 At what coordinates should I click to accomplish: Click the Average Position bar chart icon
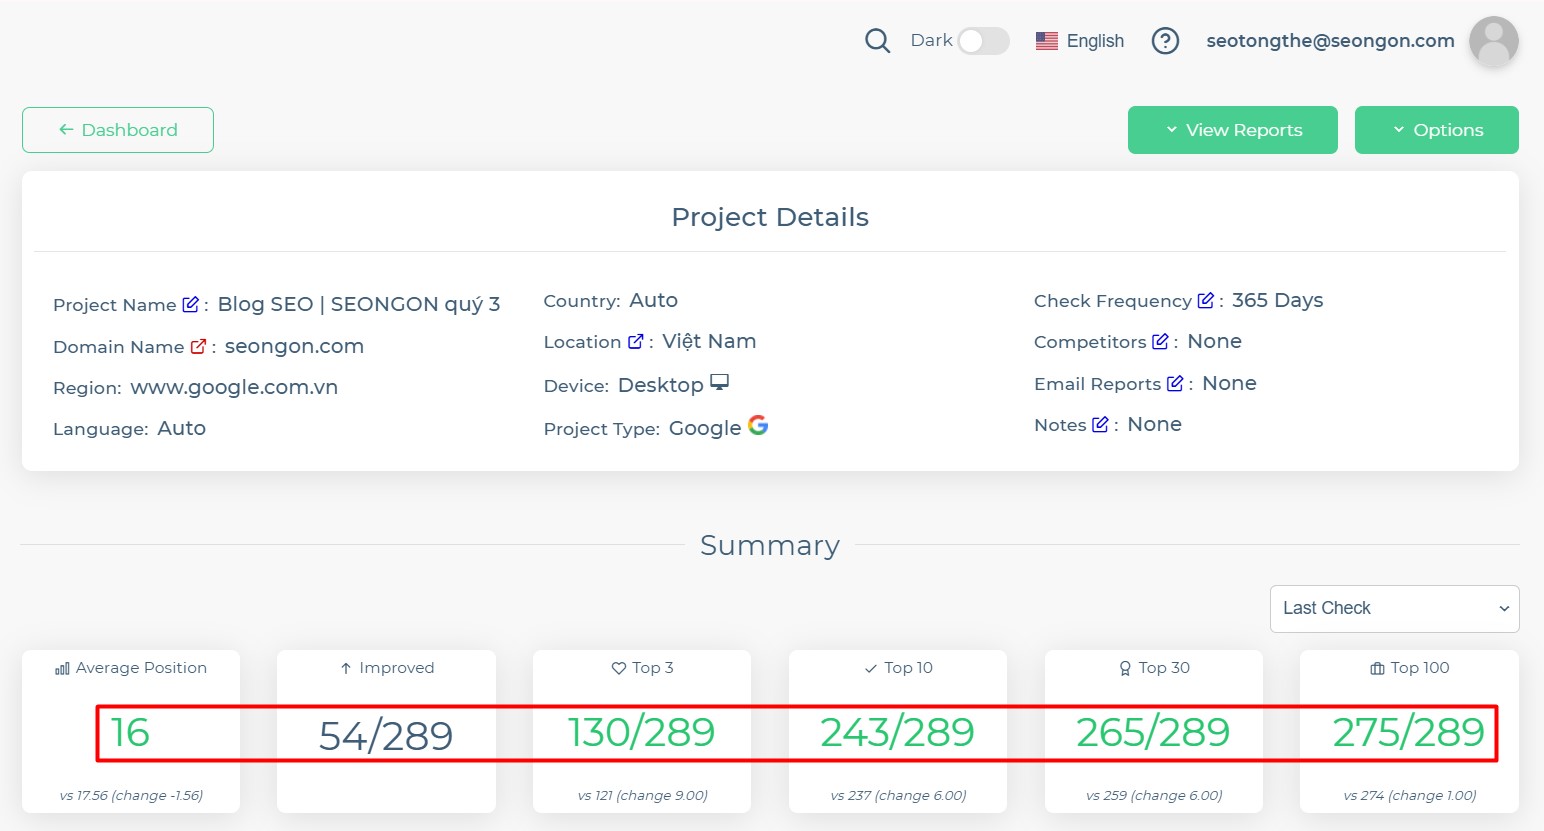coord(62,668)
